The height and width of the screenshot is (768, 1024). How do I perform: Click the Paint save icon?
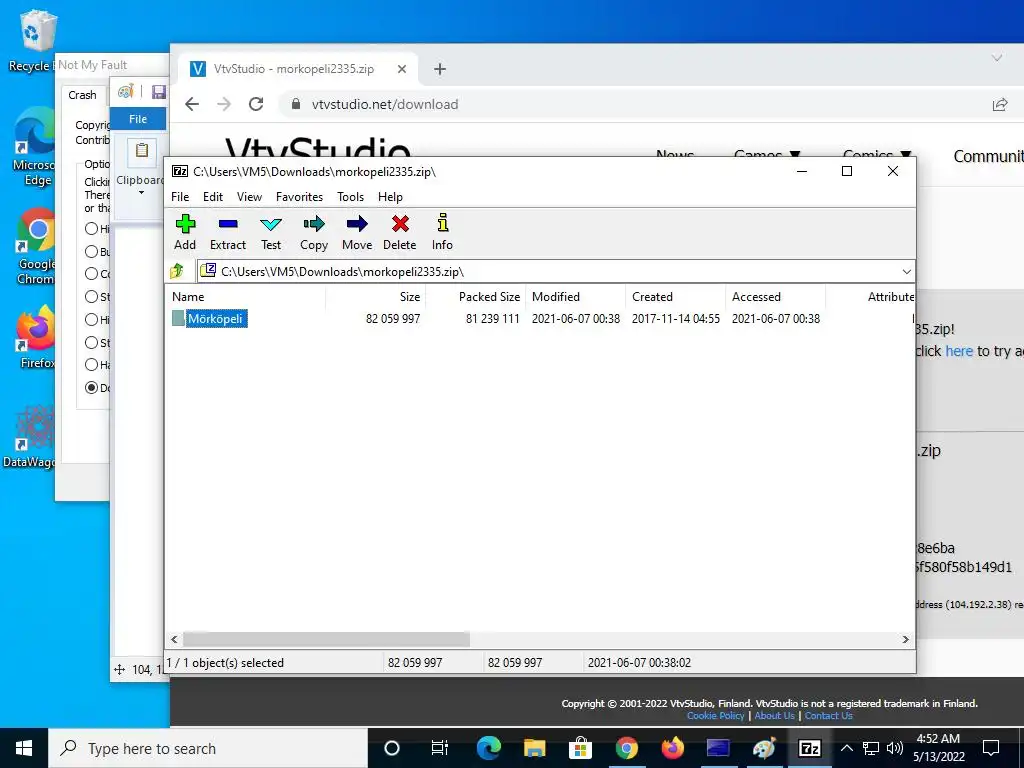coord(159,92)
